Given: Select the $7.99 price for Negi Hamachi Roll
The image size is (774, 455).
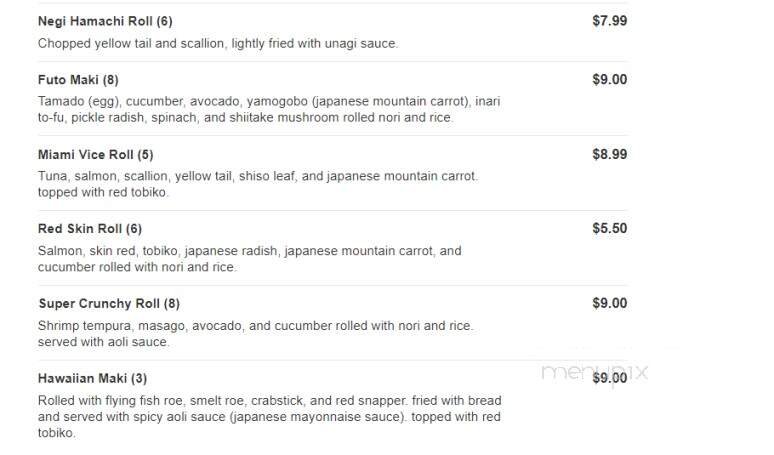Looking at the screenshot, I should (x=609, y=20).
